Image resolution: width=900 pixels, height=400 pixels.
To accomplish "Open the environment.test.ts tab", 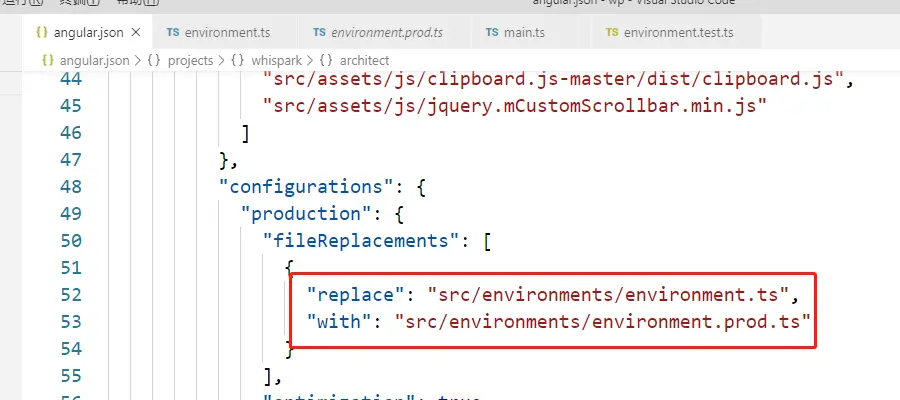I will click(676, 32).
